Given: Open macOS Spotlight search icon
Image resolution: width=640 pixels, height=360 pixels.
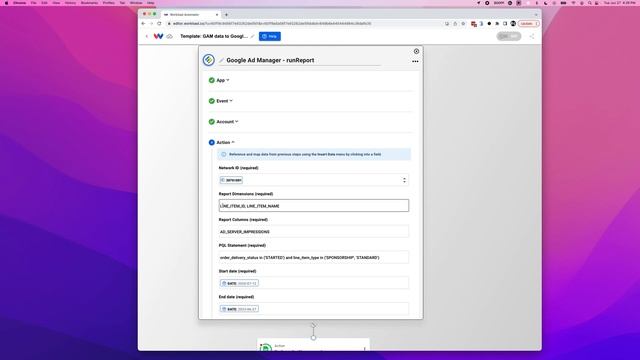Looking at the screenshot, I should pyautogui.click(x=589, y=3).
